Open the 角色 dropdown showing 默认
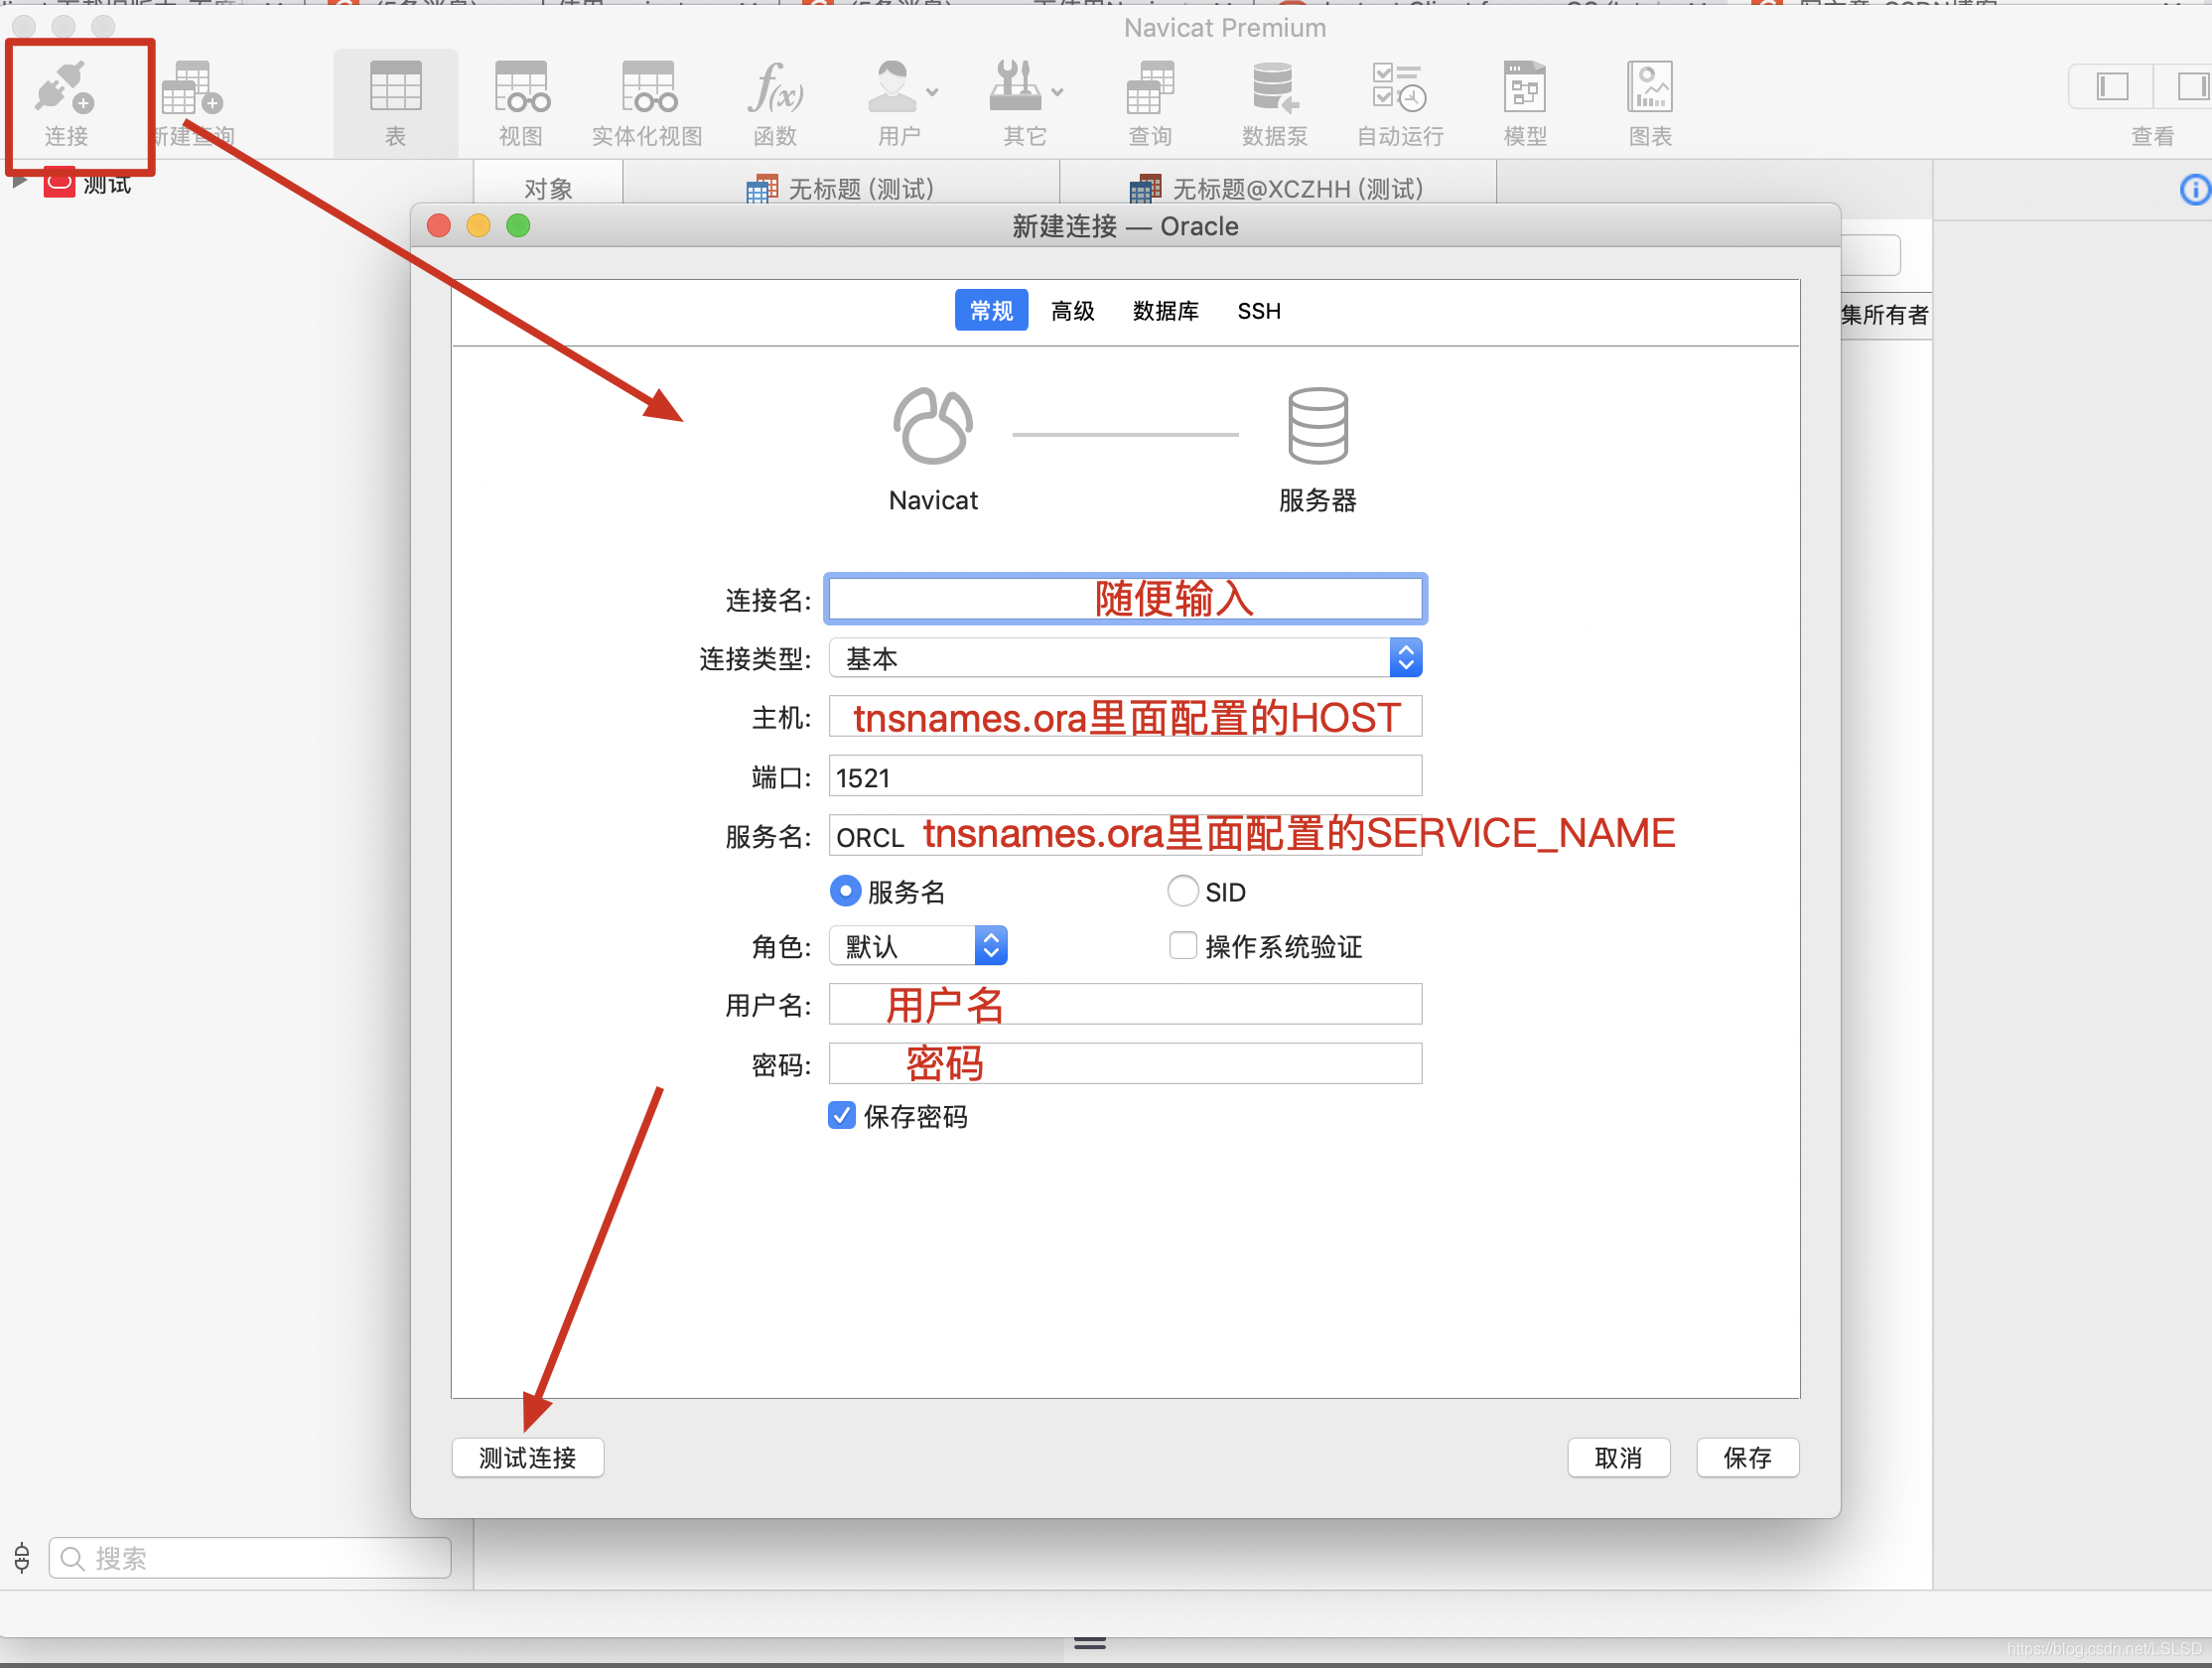The height and width of the screenshot is (1668, 2212). click(x=917, y=946)
